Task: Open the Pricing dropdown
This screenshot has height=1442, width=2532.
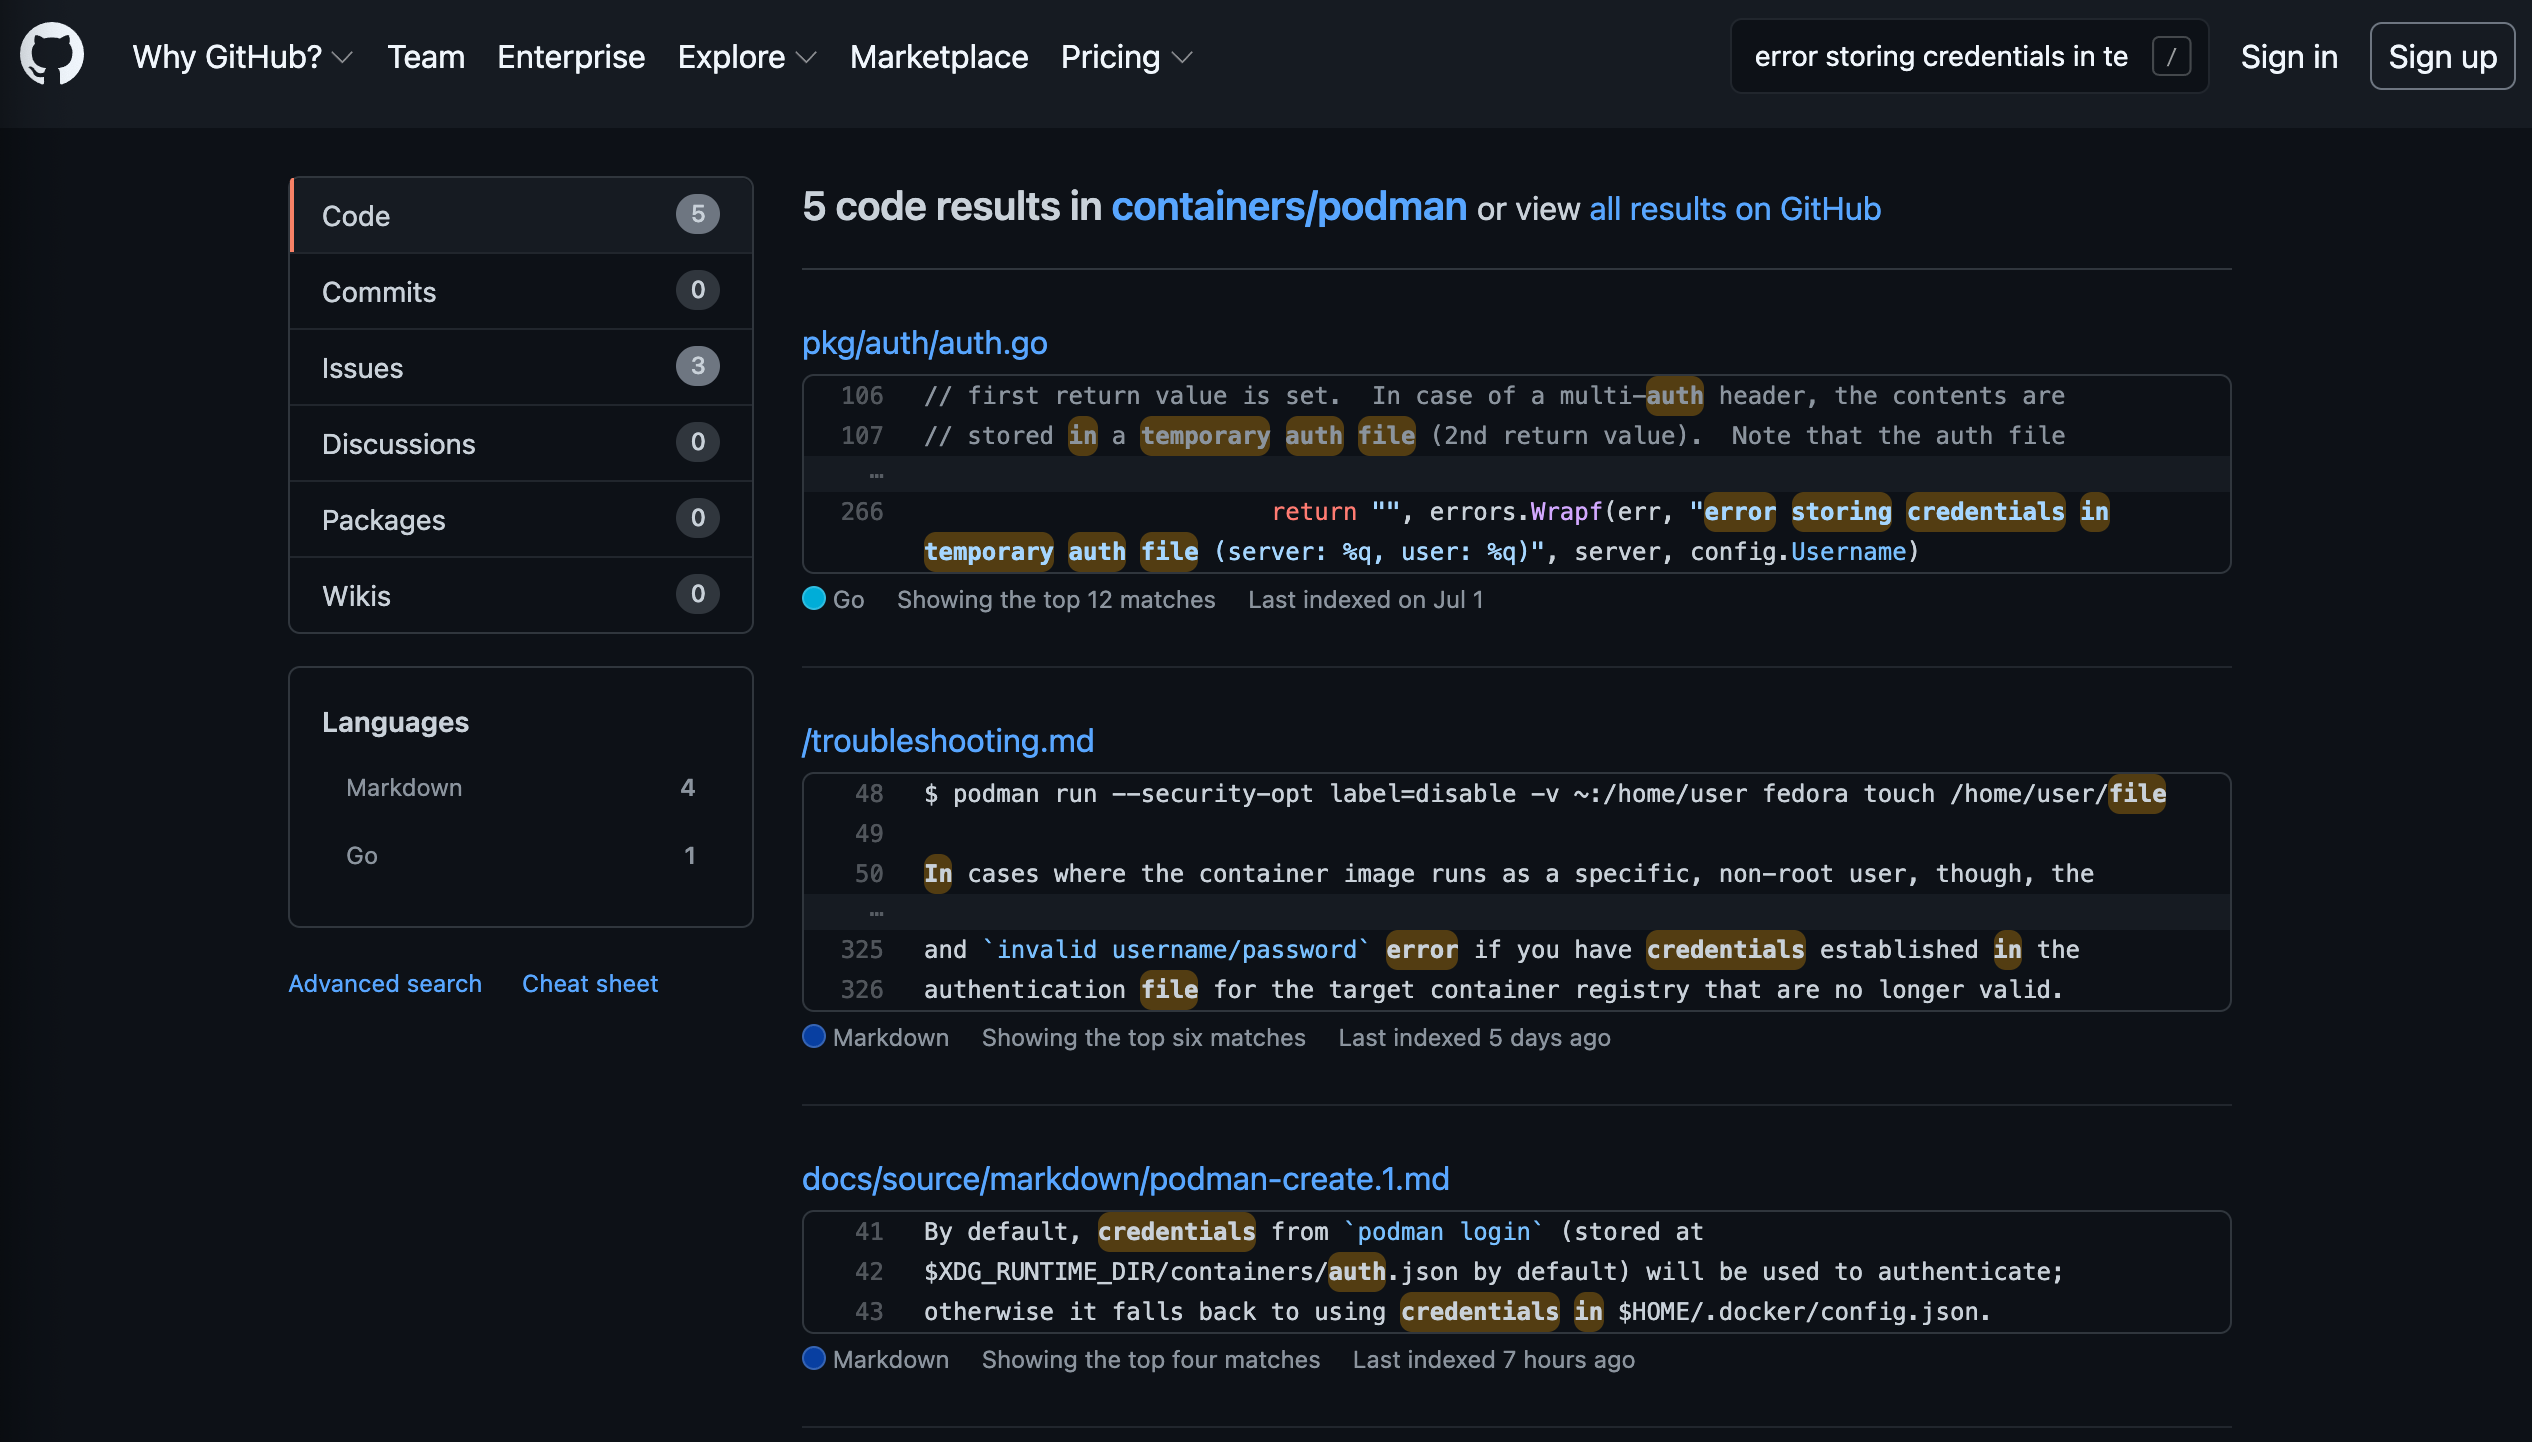Action: coord(1125,57)
